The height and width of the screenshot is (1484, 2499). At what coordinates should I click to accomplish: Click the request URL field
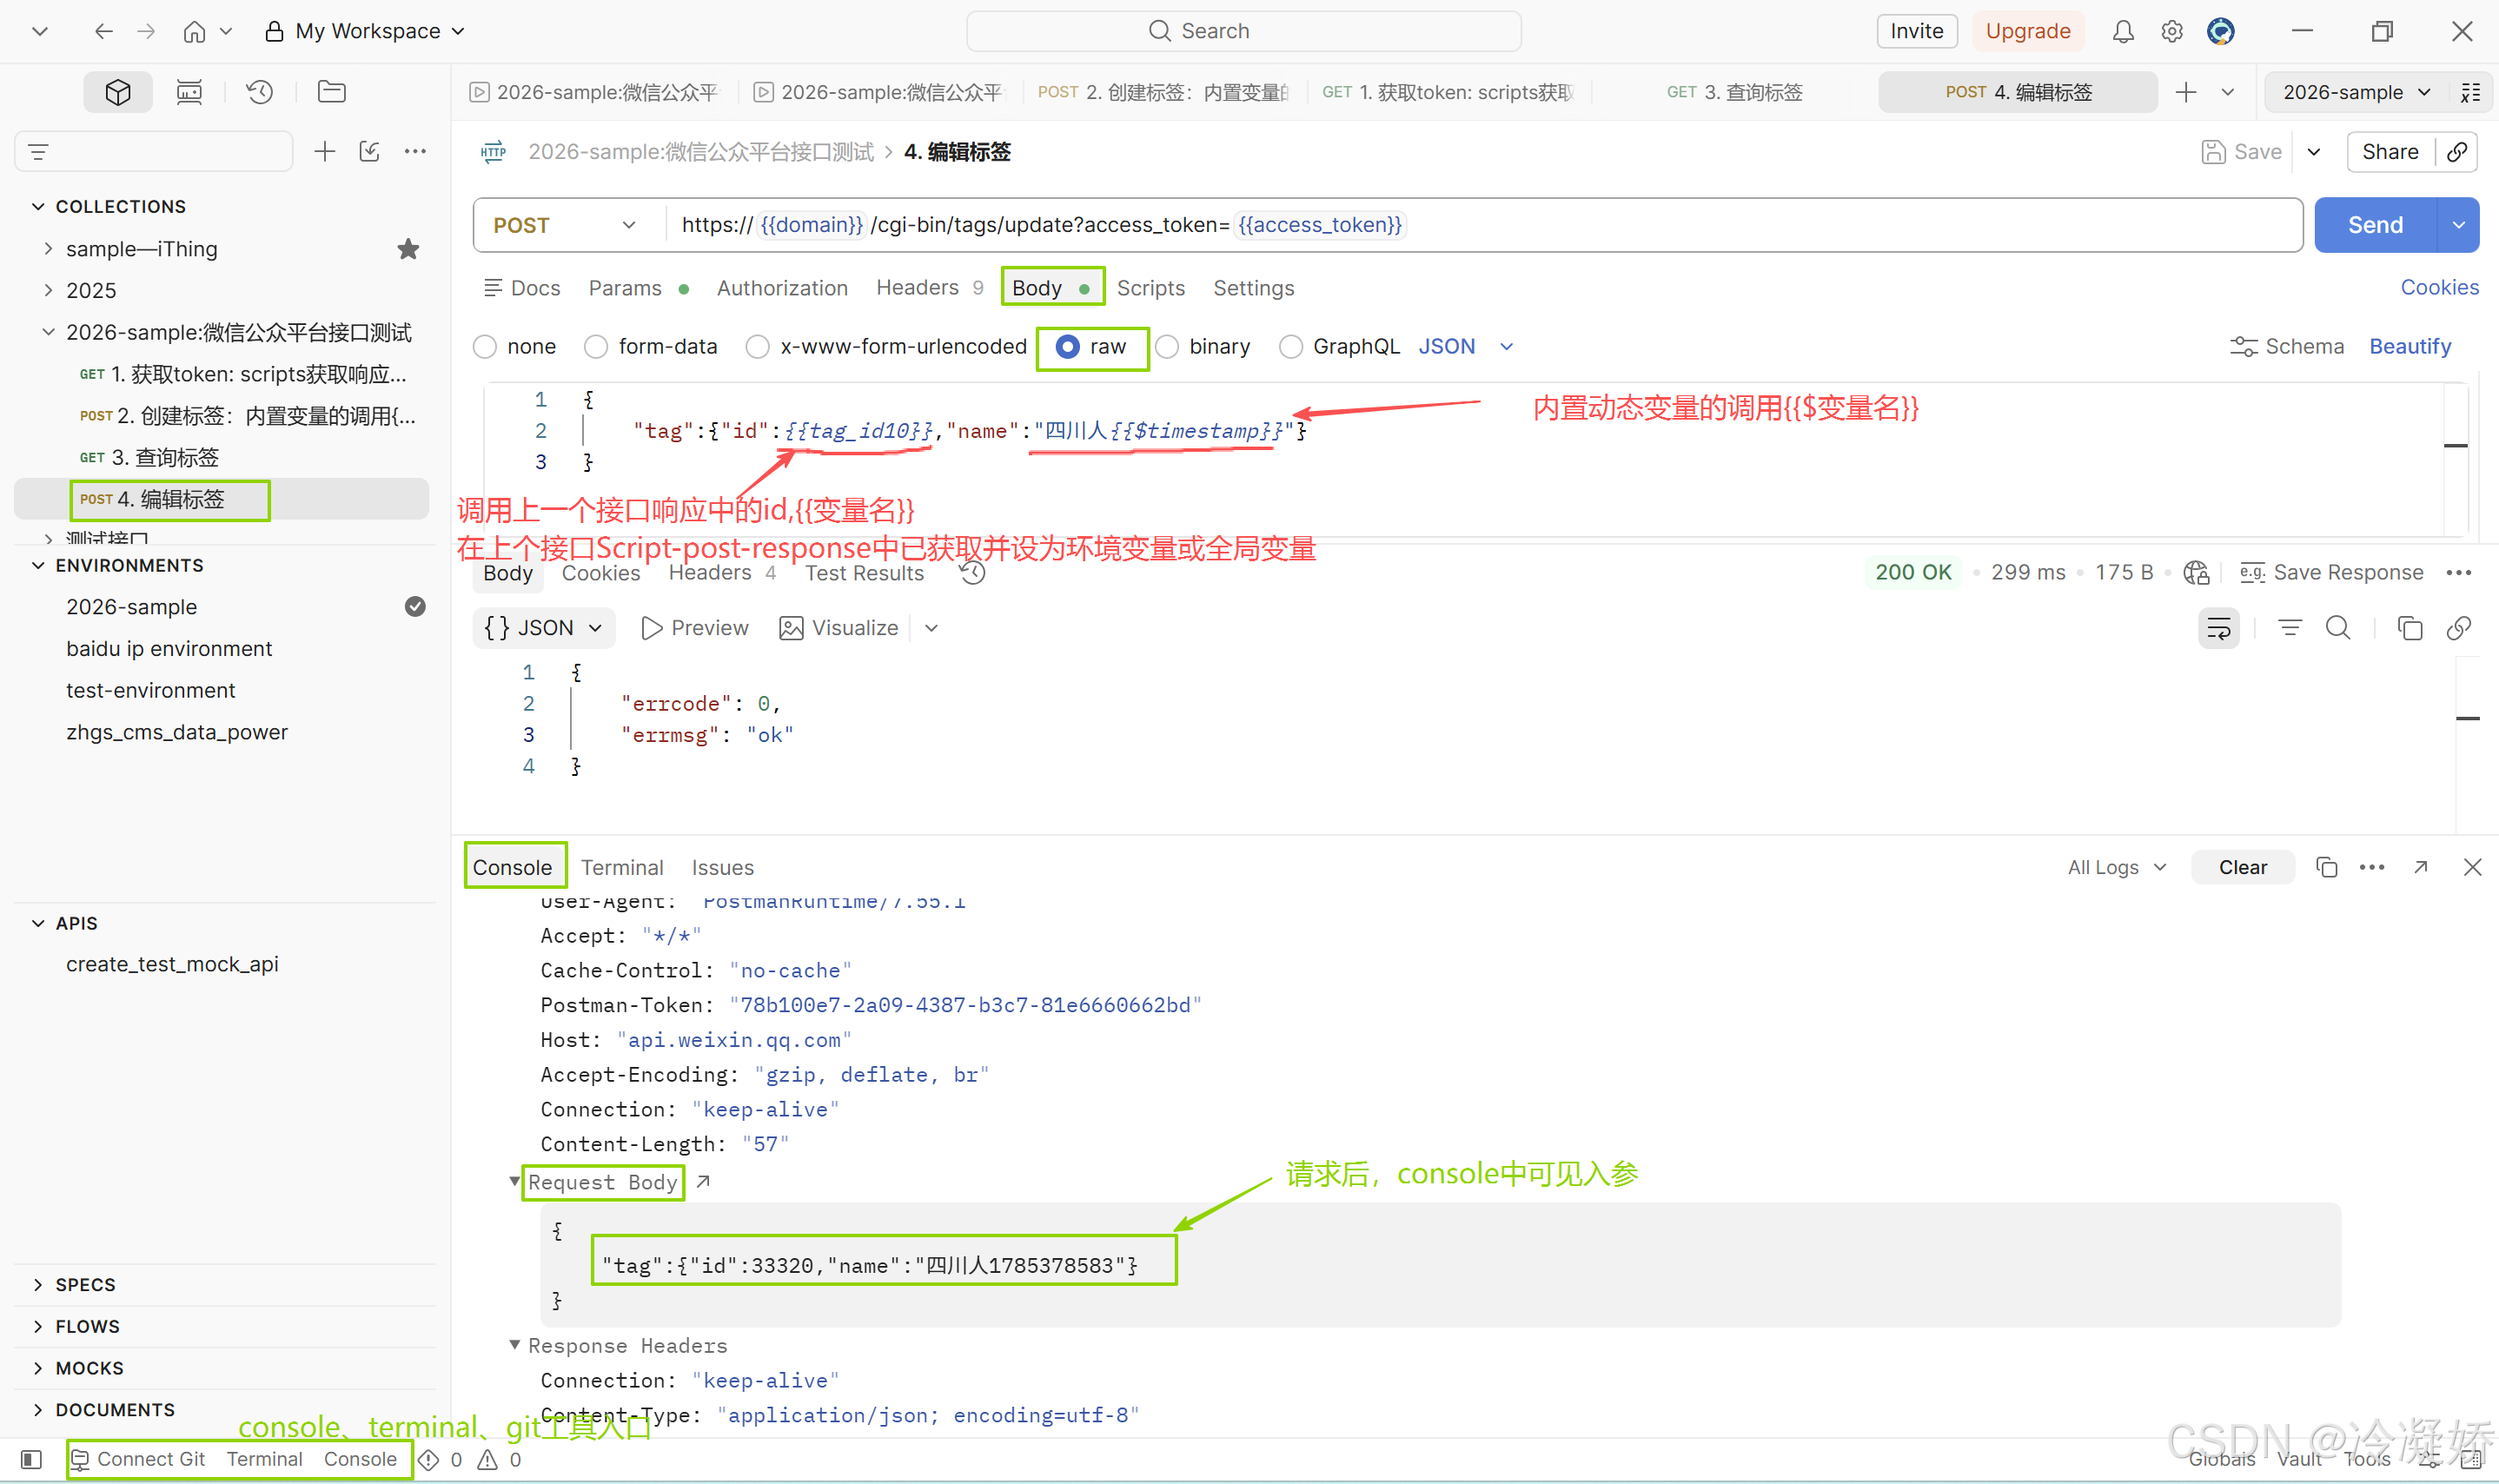[x=1483, y=225]
